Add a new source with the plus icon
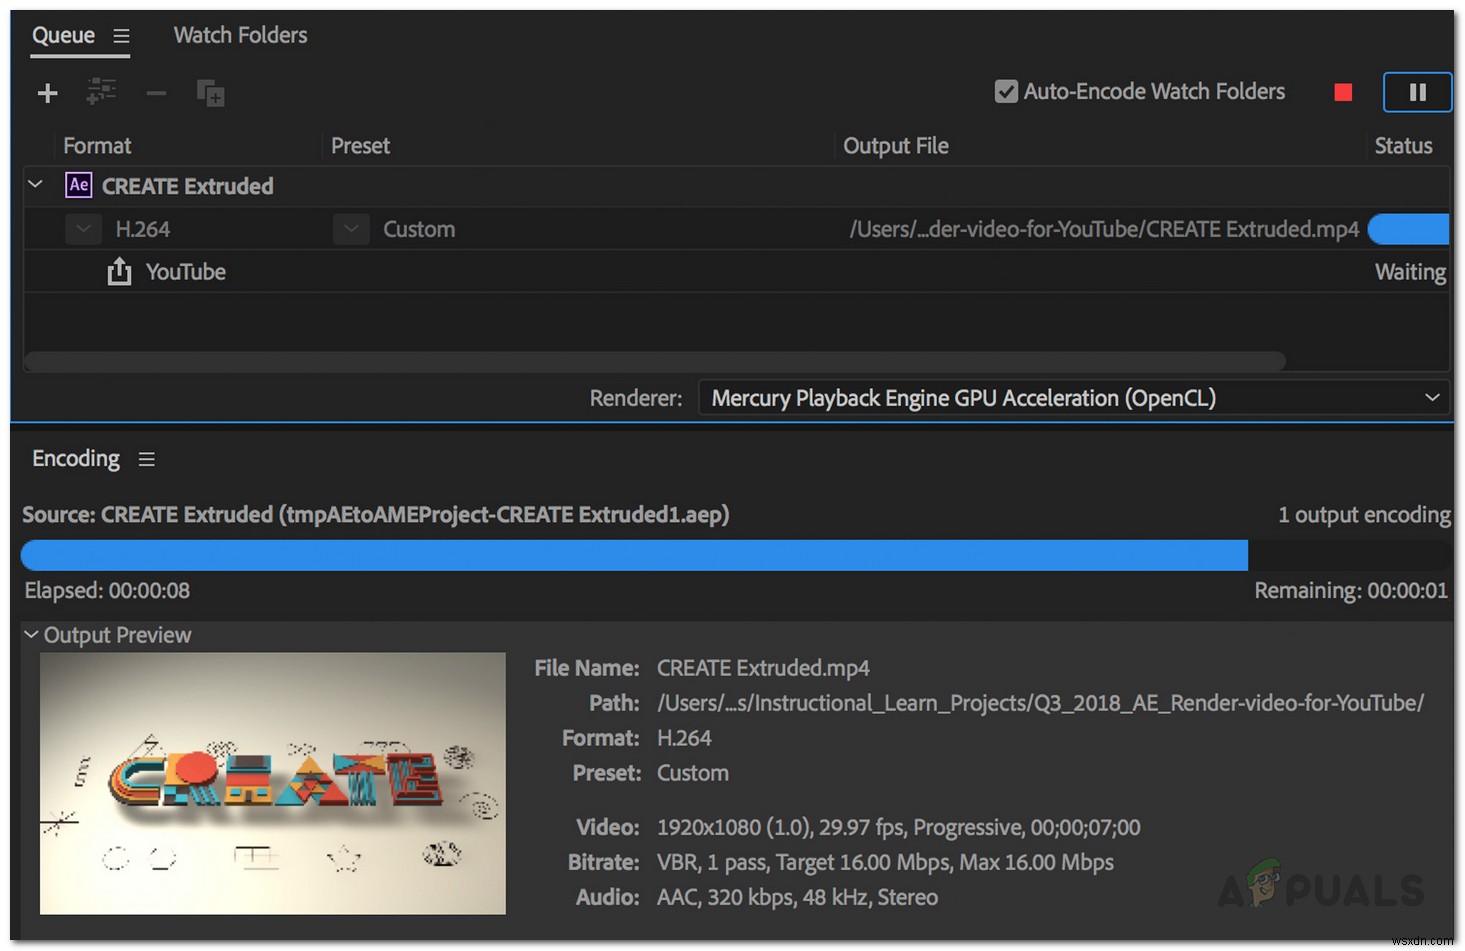This screenshot has width=1465, height=951. [47, 92]
